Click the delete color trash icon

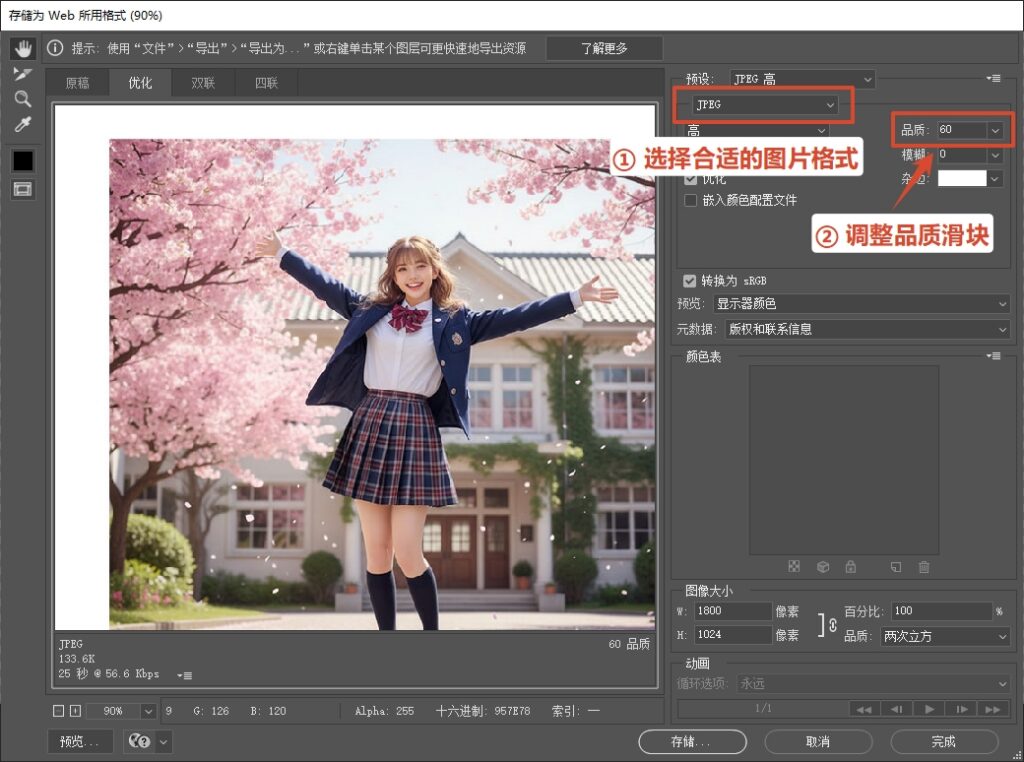(924, 568)
